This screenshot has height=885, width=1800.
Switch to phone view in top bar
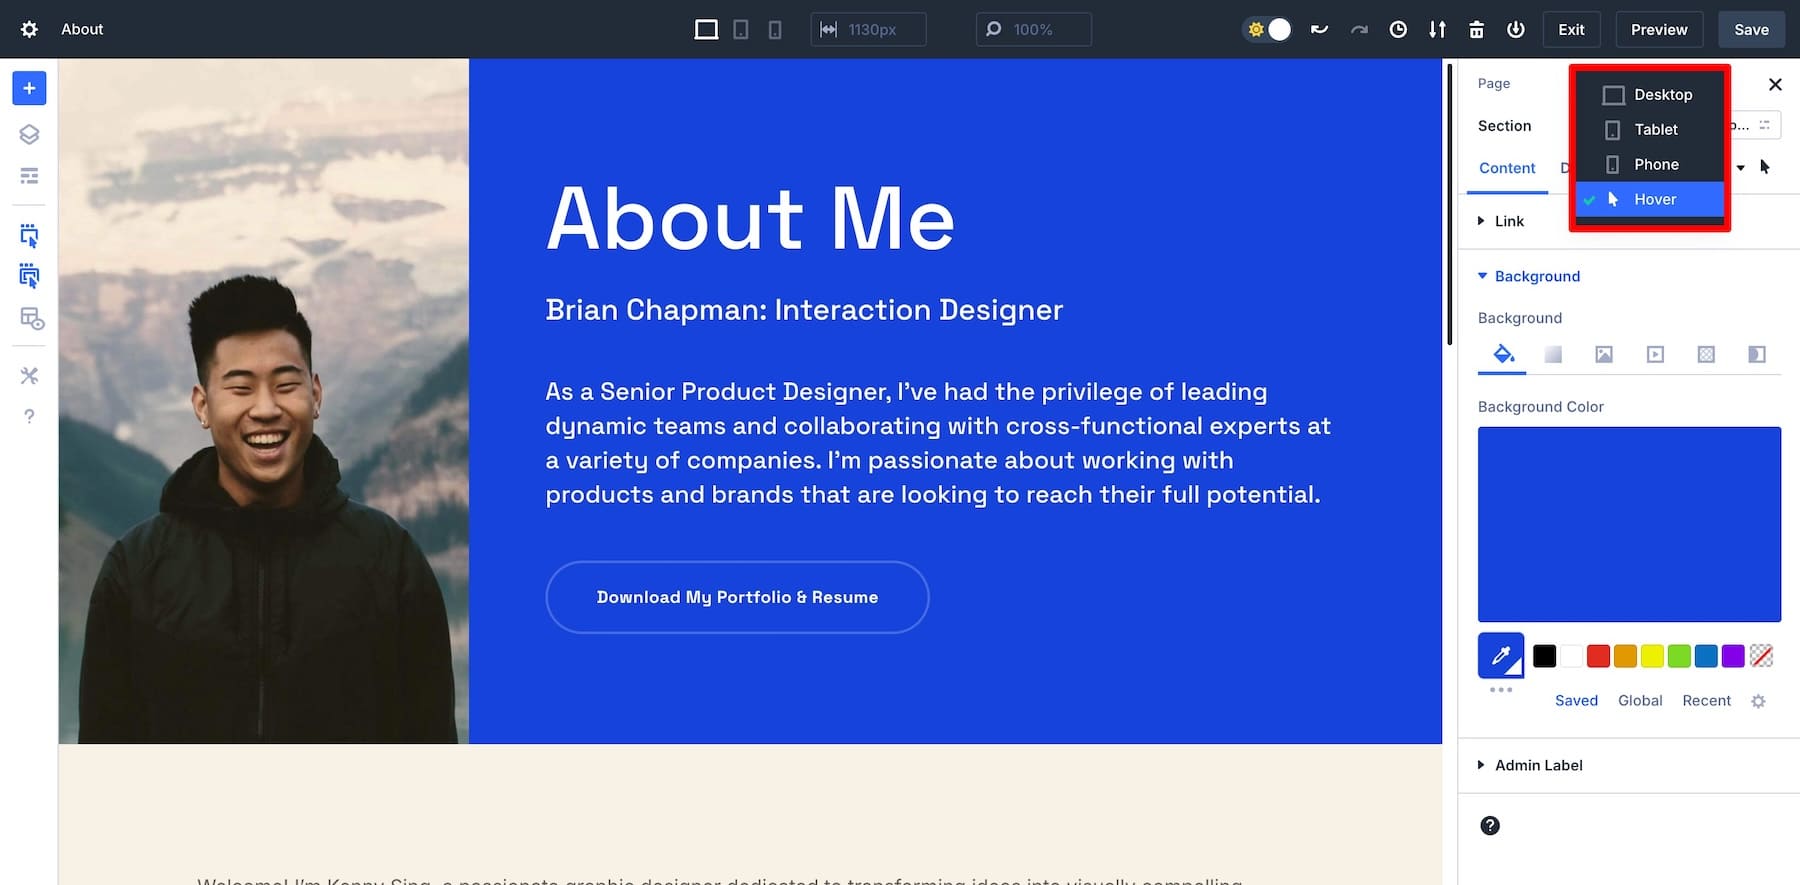pyautogui.click(x=775, y=30)
